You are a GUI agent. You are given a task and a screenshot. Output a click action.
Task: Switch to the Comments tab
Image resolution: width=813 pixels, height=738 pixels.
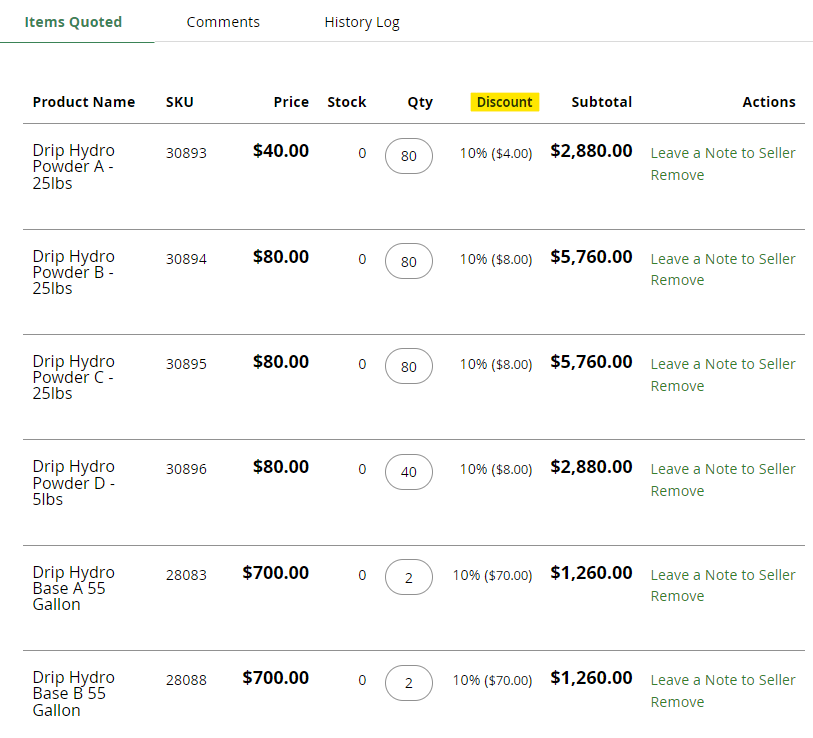[223, 22]
